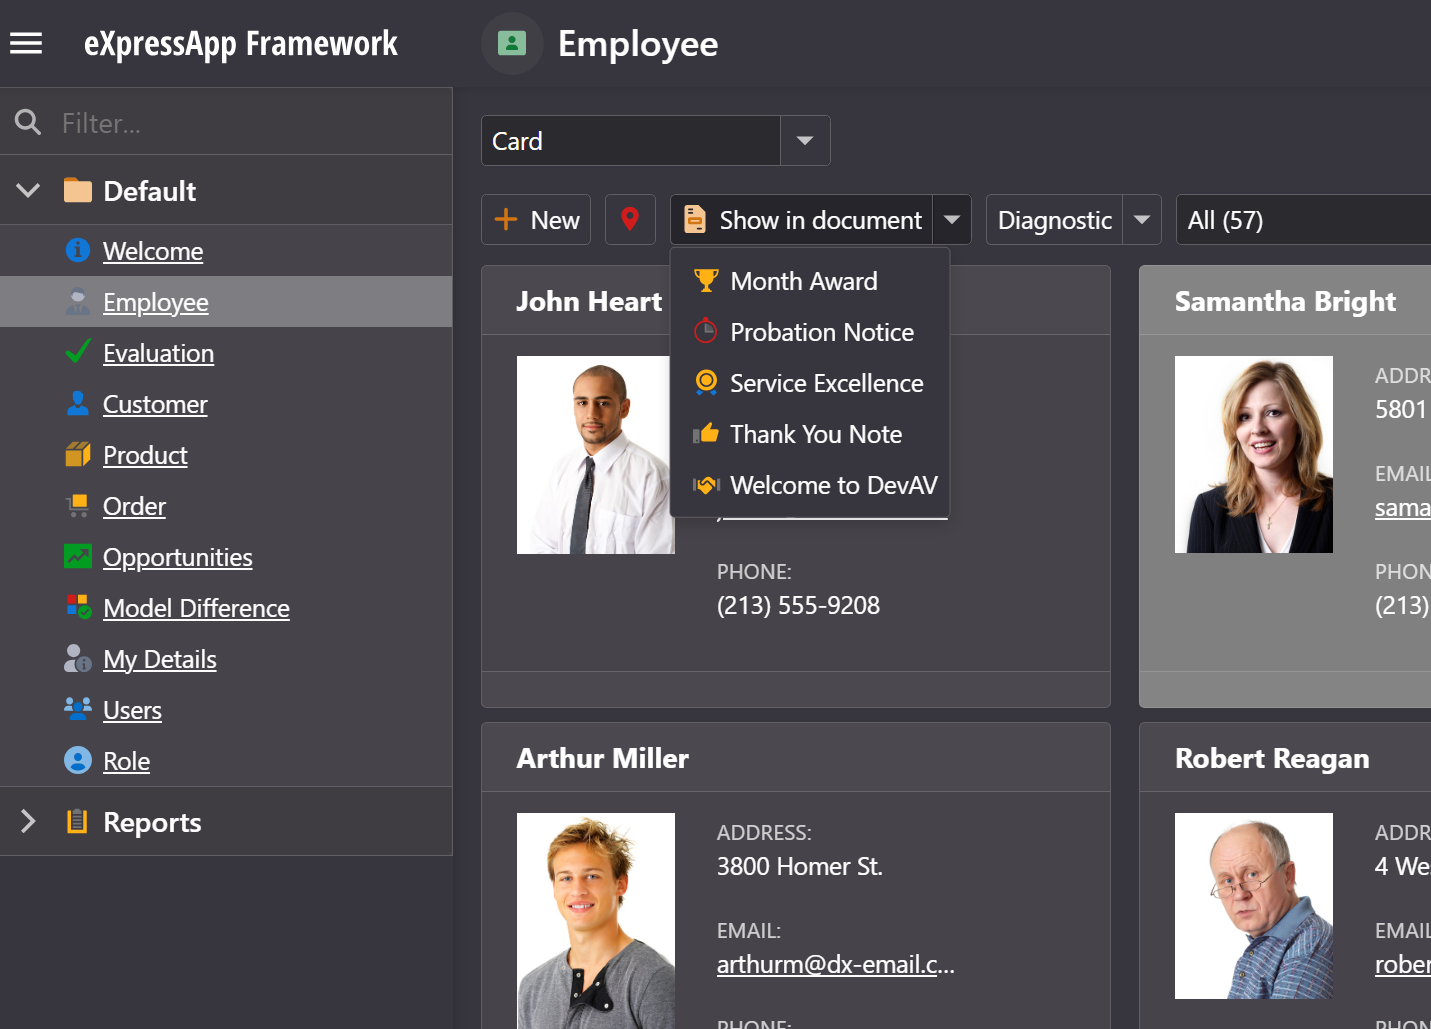Click the Probation Notice clock icon
The height and width of the screenshot is (1029, 1431).
(706, 332)
